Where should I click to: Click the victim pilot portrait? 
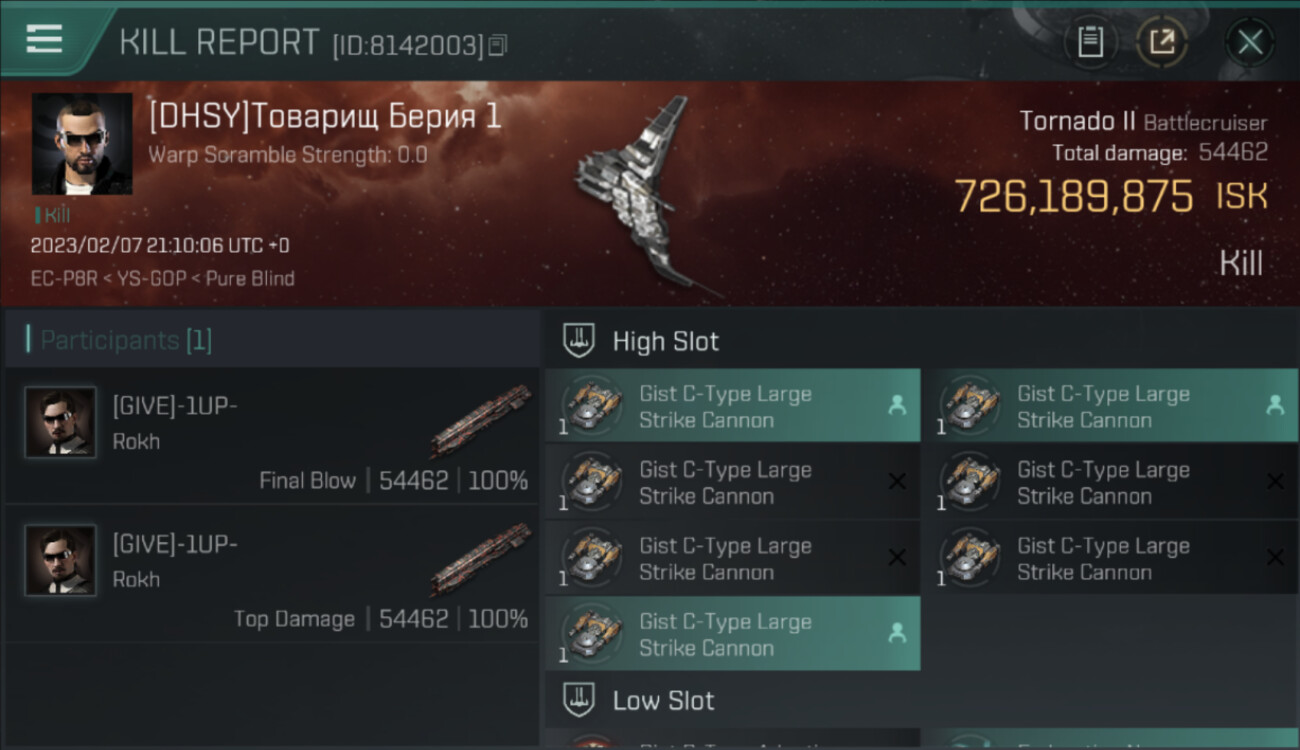pos(82,144)
